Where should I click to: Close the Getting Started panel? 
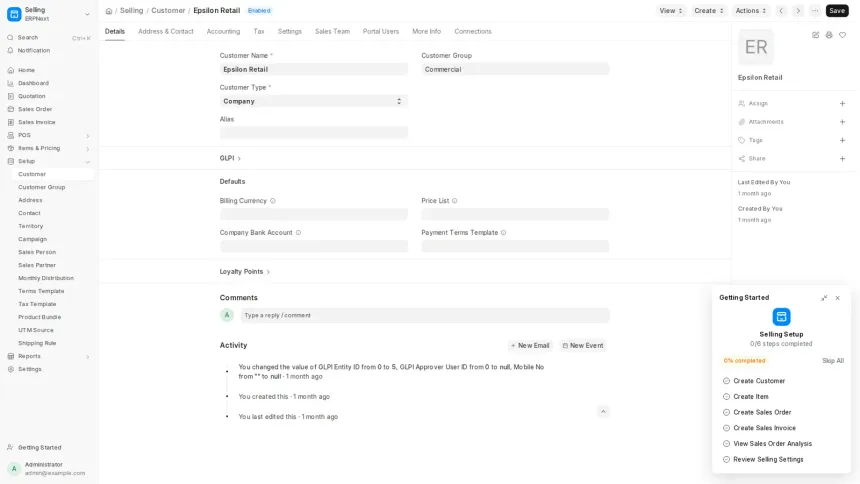[838, 298]
